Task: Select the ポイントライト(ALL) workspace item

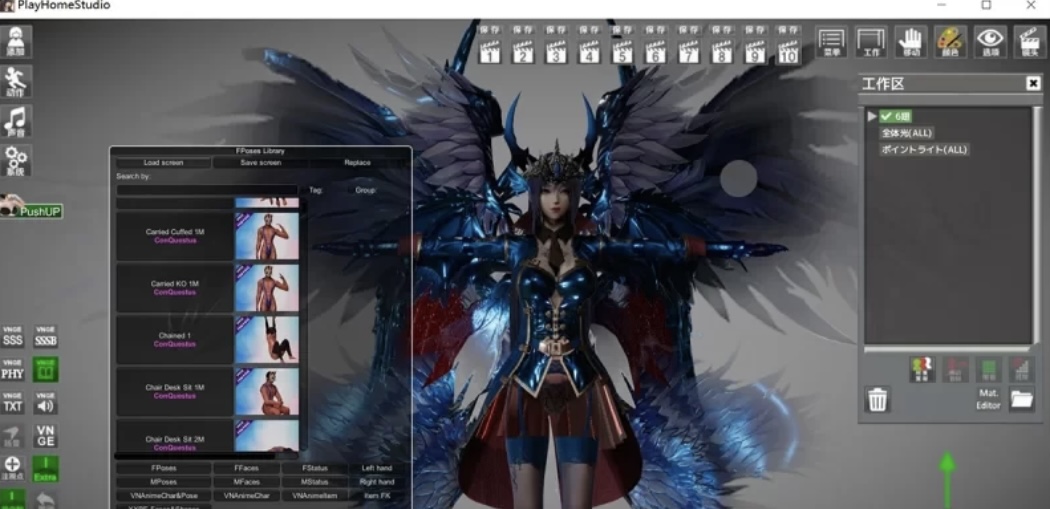Action: [x=924, y=150]
